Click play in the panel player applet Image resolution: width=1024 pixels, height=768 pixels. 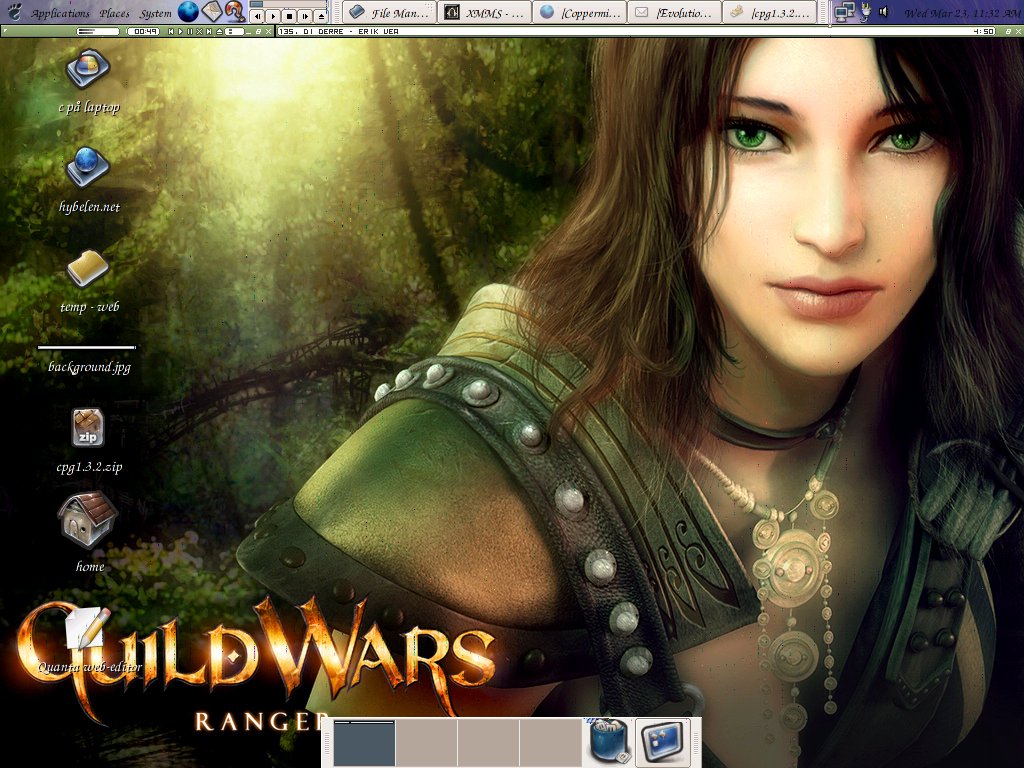pyautogui.click(x=273, y=16)
